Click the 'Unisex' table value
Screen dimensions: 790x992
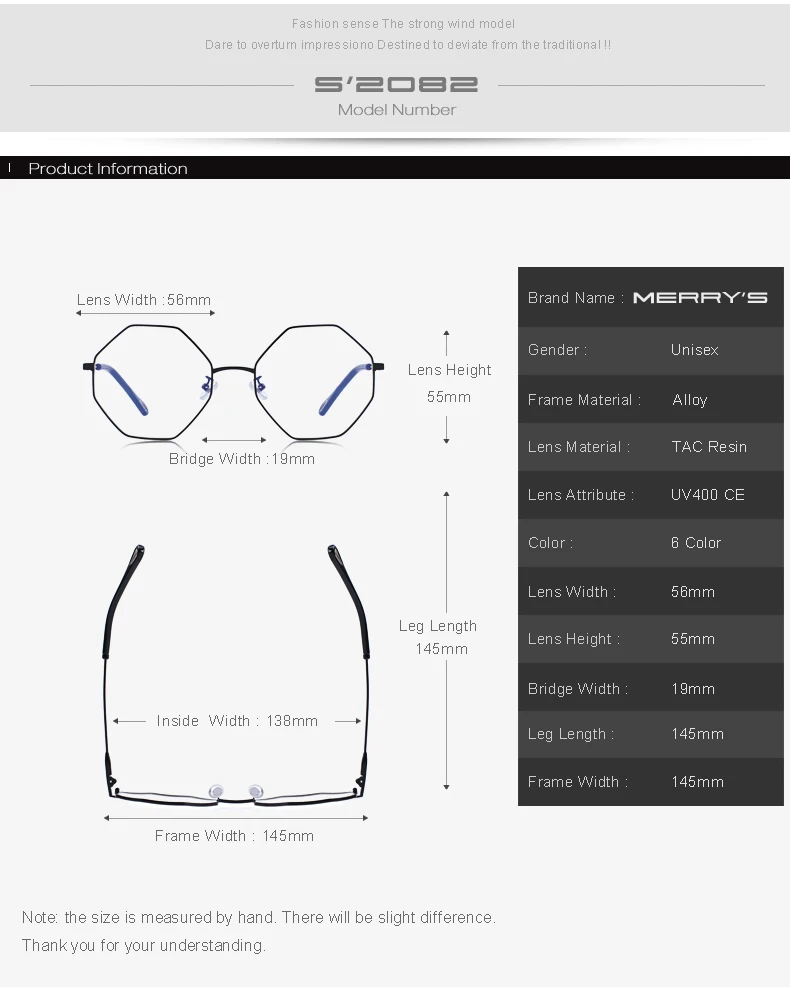(694, 350)
